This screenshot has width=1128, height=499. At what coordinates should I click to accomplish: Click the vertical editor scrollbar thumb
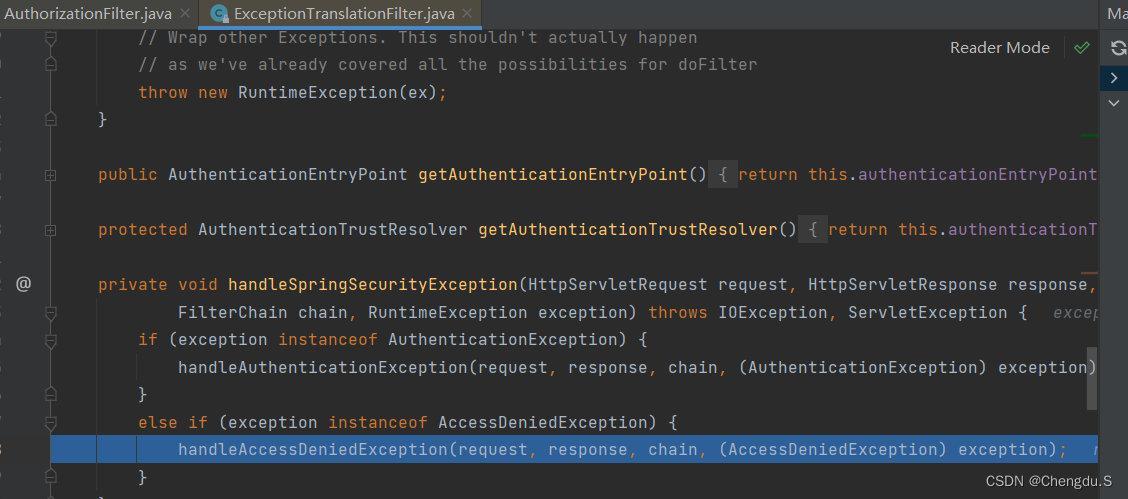1092,378
